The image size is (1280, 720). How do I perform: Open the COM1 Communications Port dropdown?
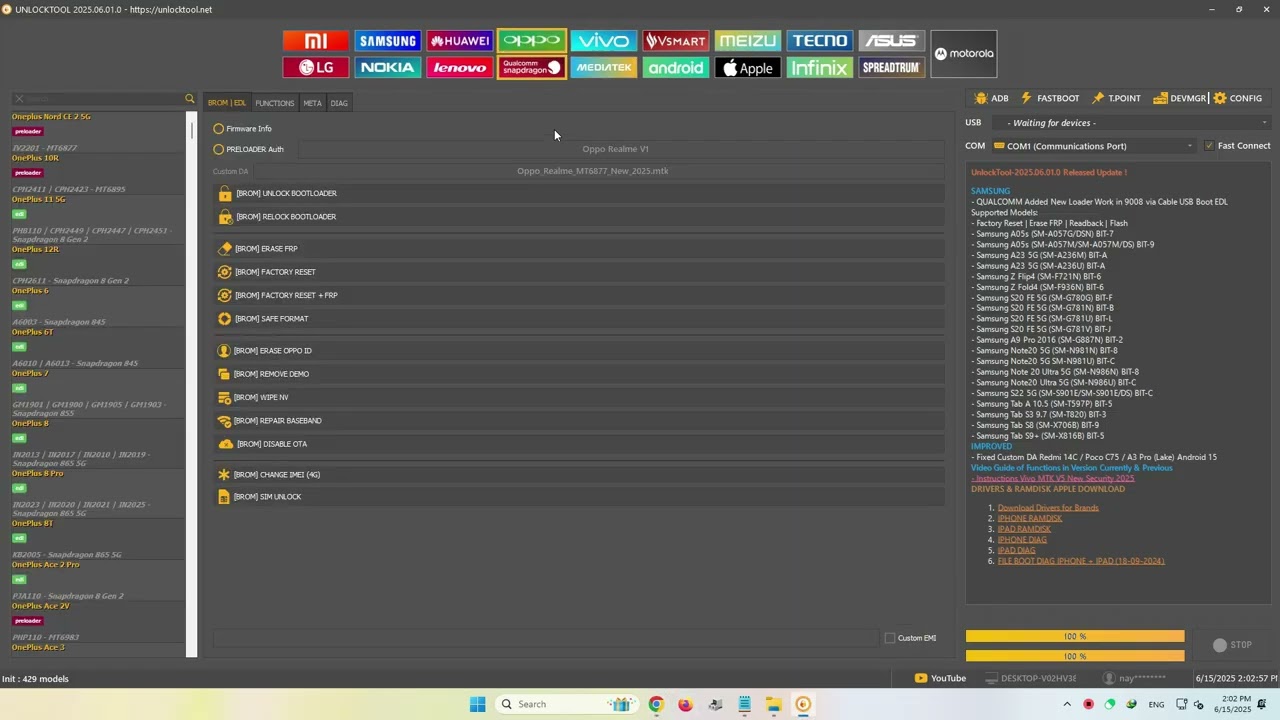click(1095, 146)
